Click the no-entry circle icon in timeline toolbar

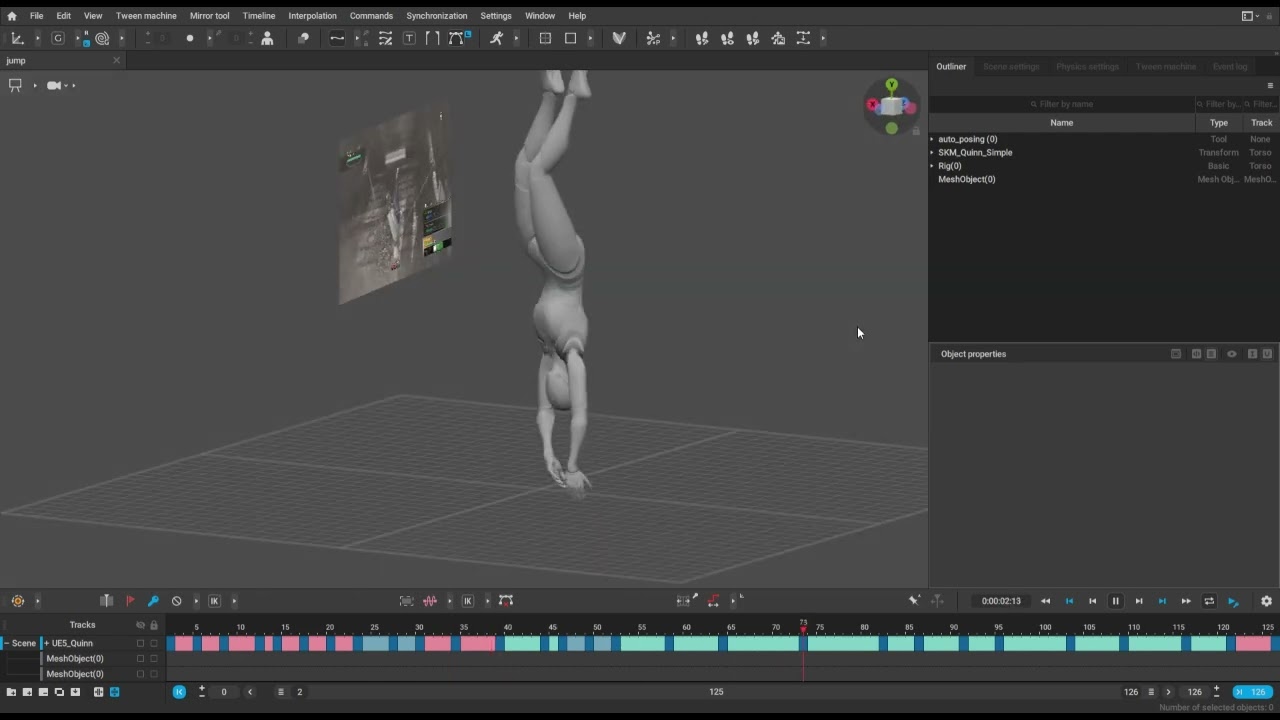coord(177,601)
